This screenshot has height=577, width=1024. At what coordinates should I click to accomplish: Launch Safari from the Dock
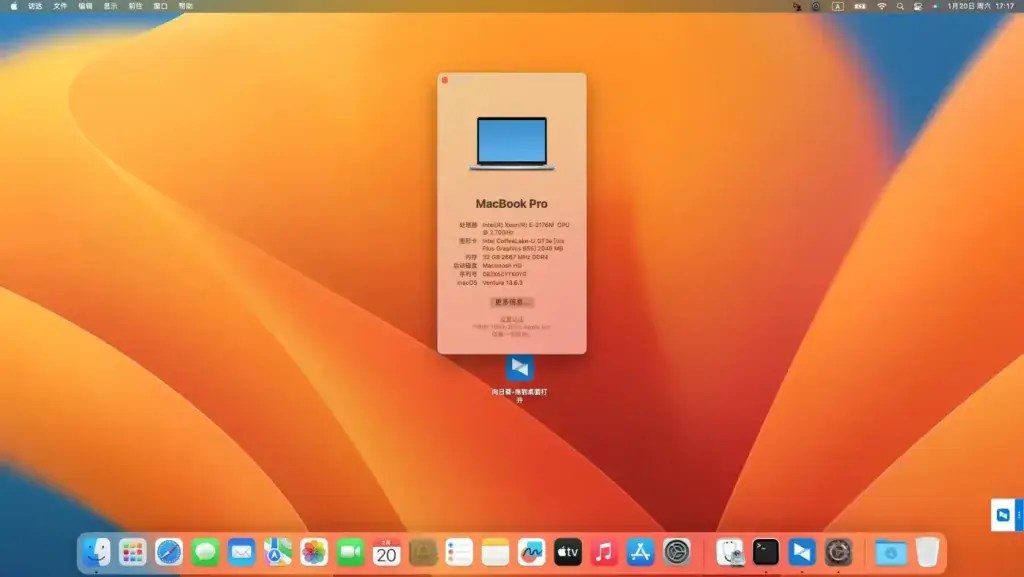pos(169,552)
